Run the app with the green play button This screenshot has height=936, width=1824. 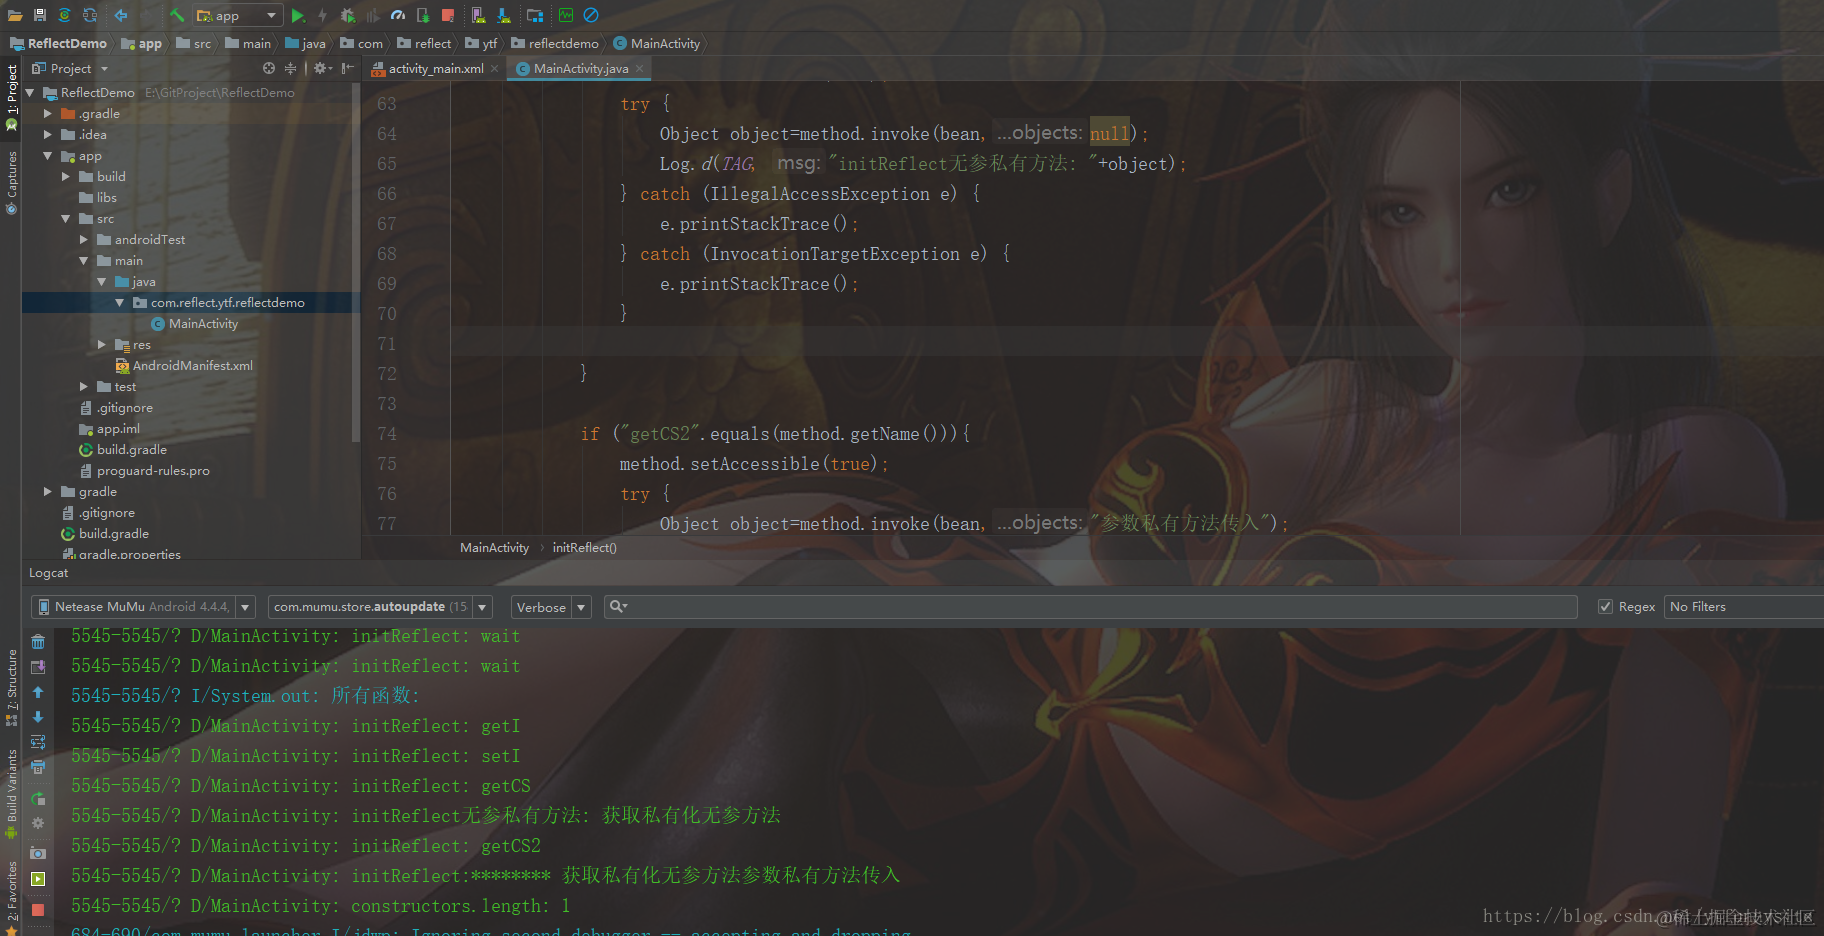click(298, 15)
